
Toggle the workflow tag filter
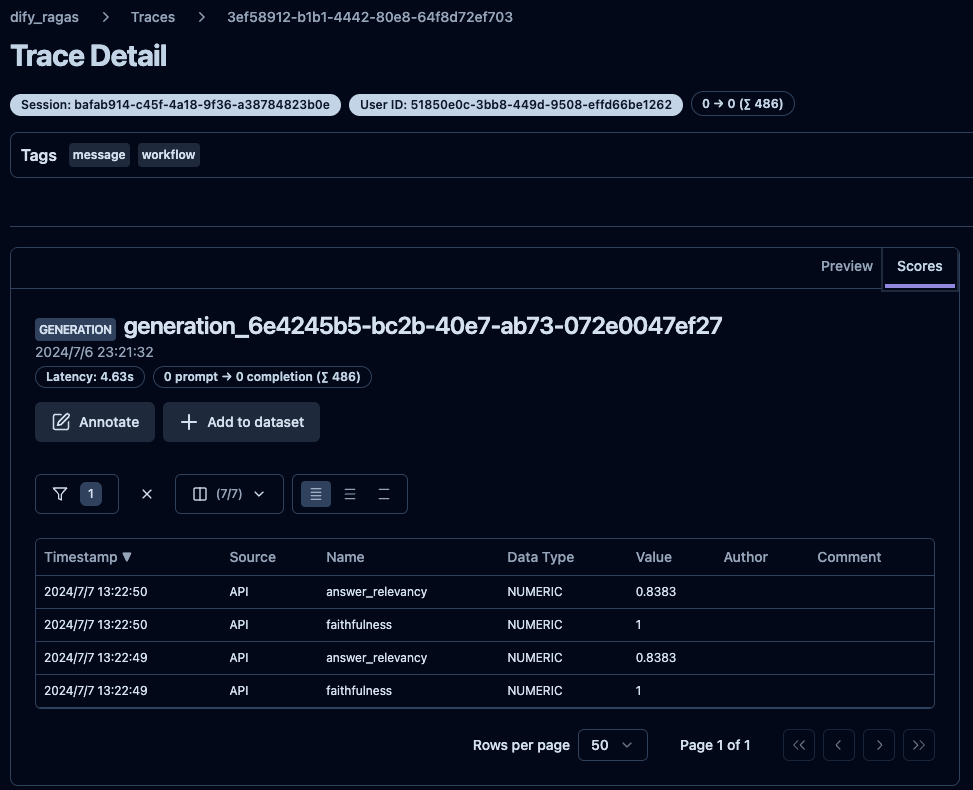click(168, 154)
